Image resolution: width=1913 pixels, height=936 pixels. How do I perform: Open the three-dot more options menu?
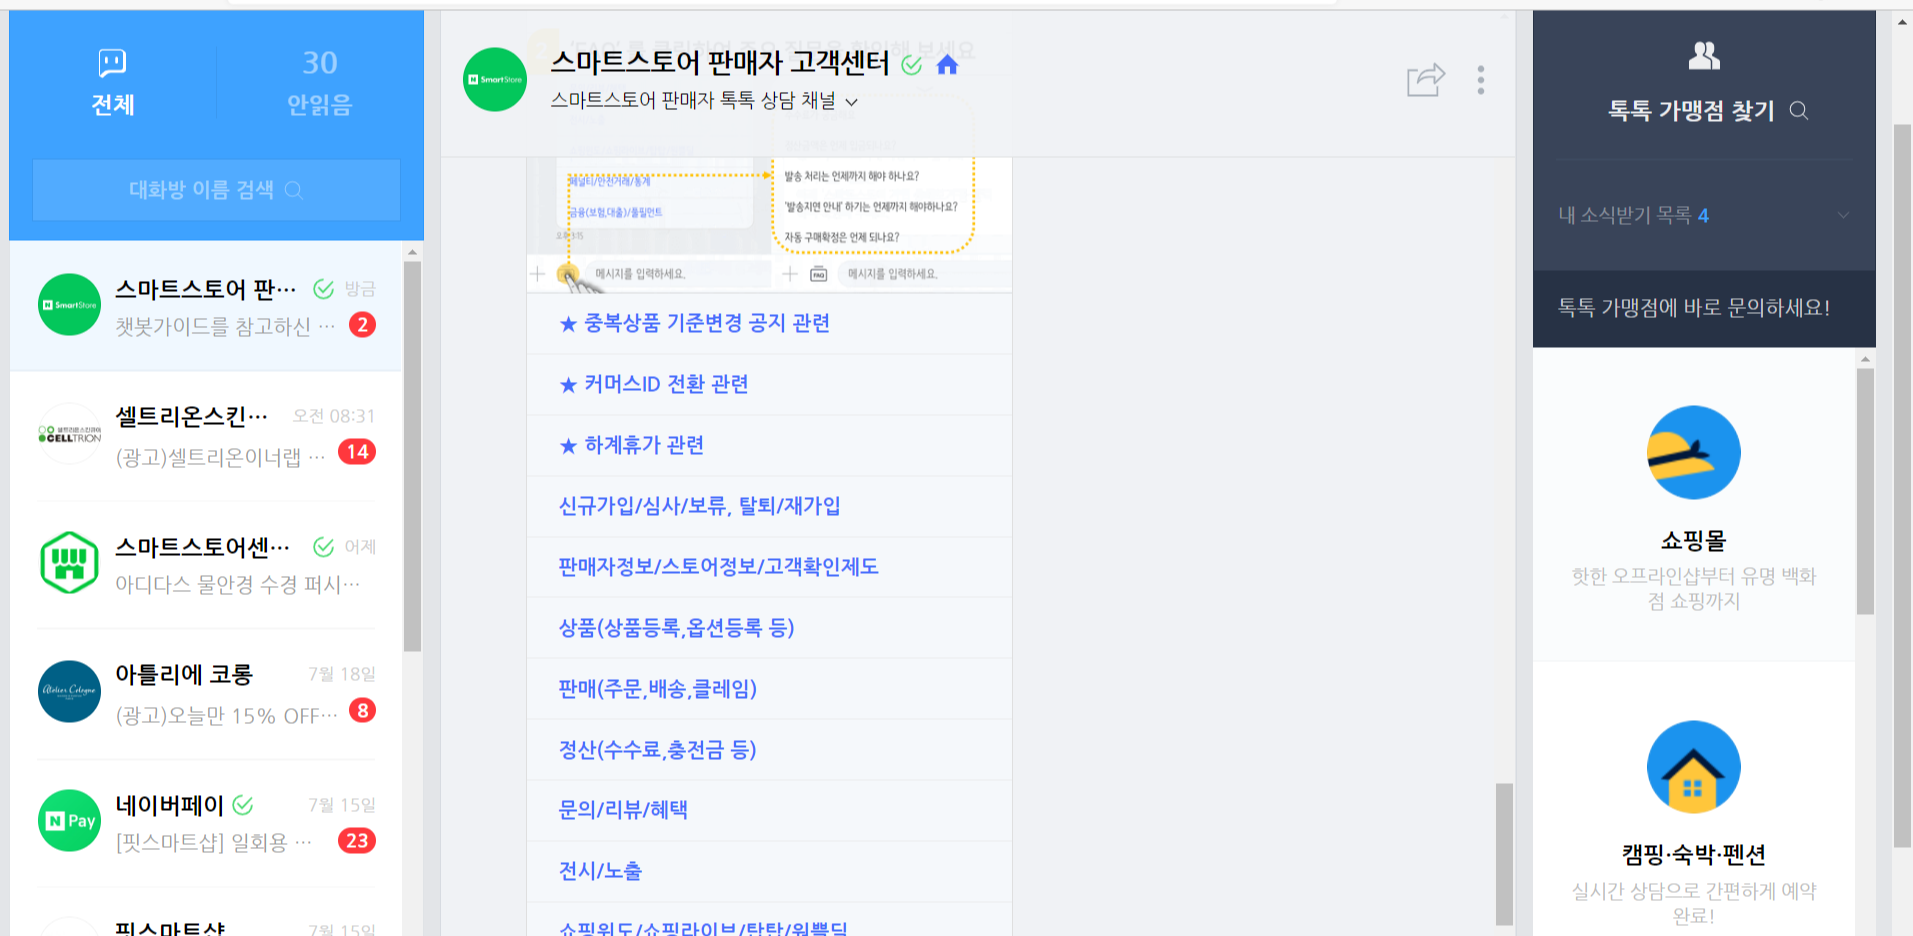(1481, 80)
